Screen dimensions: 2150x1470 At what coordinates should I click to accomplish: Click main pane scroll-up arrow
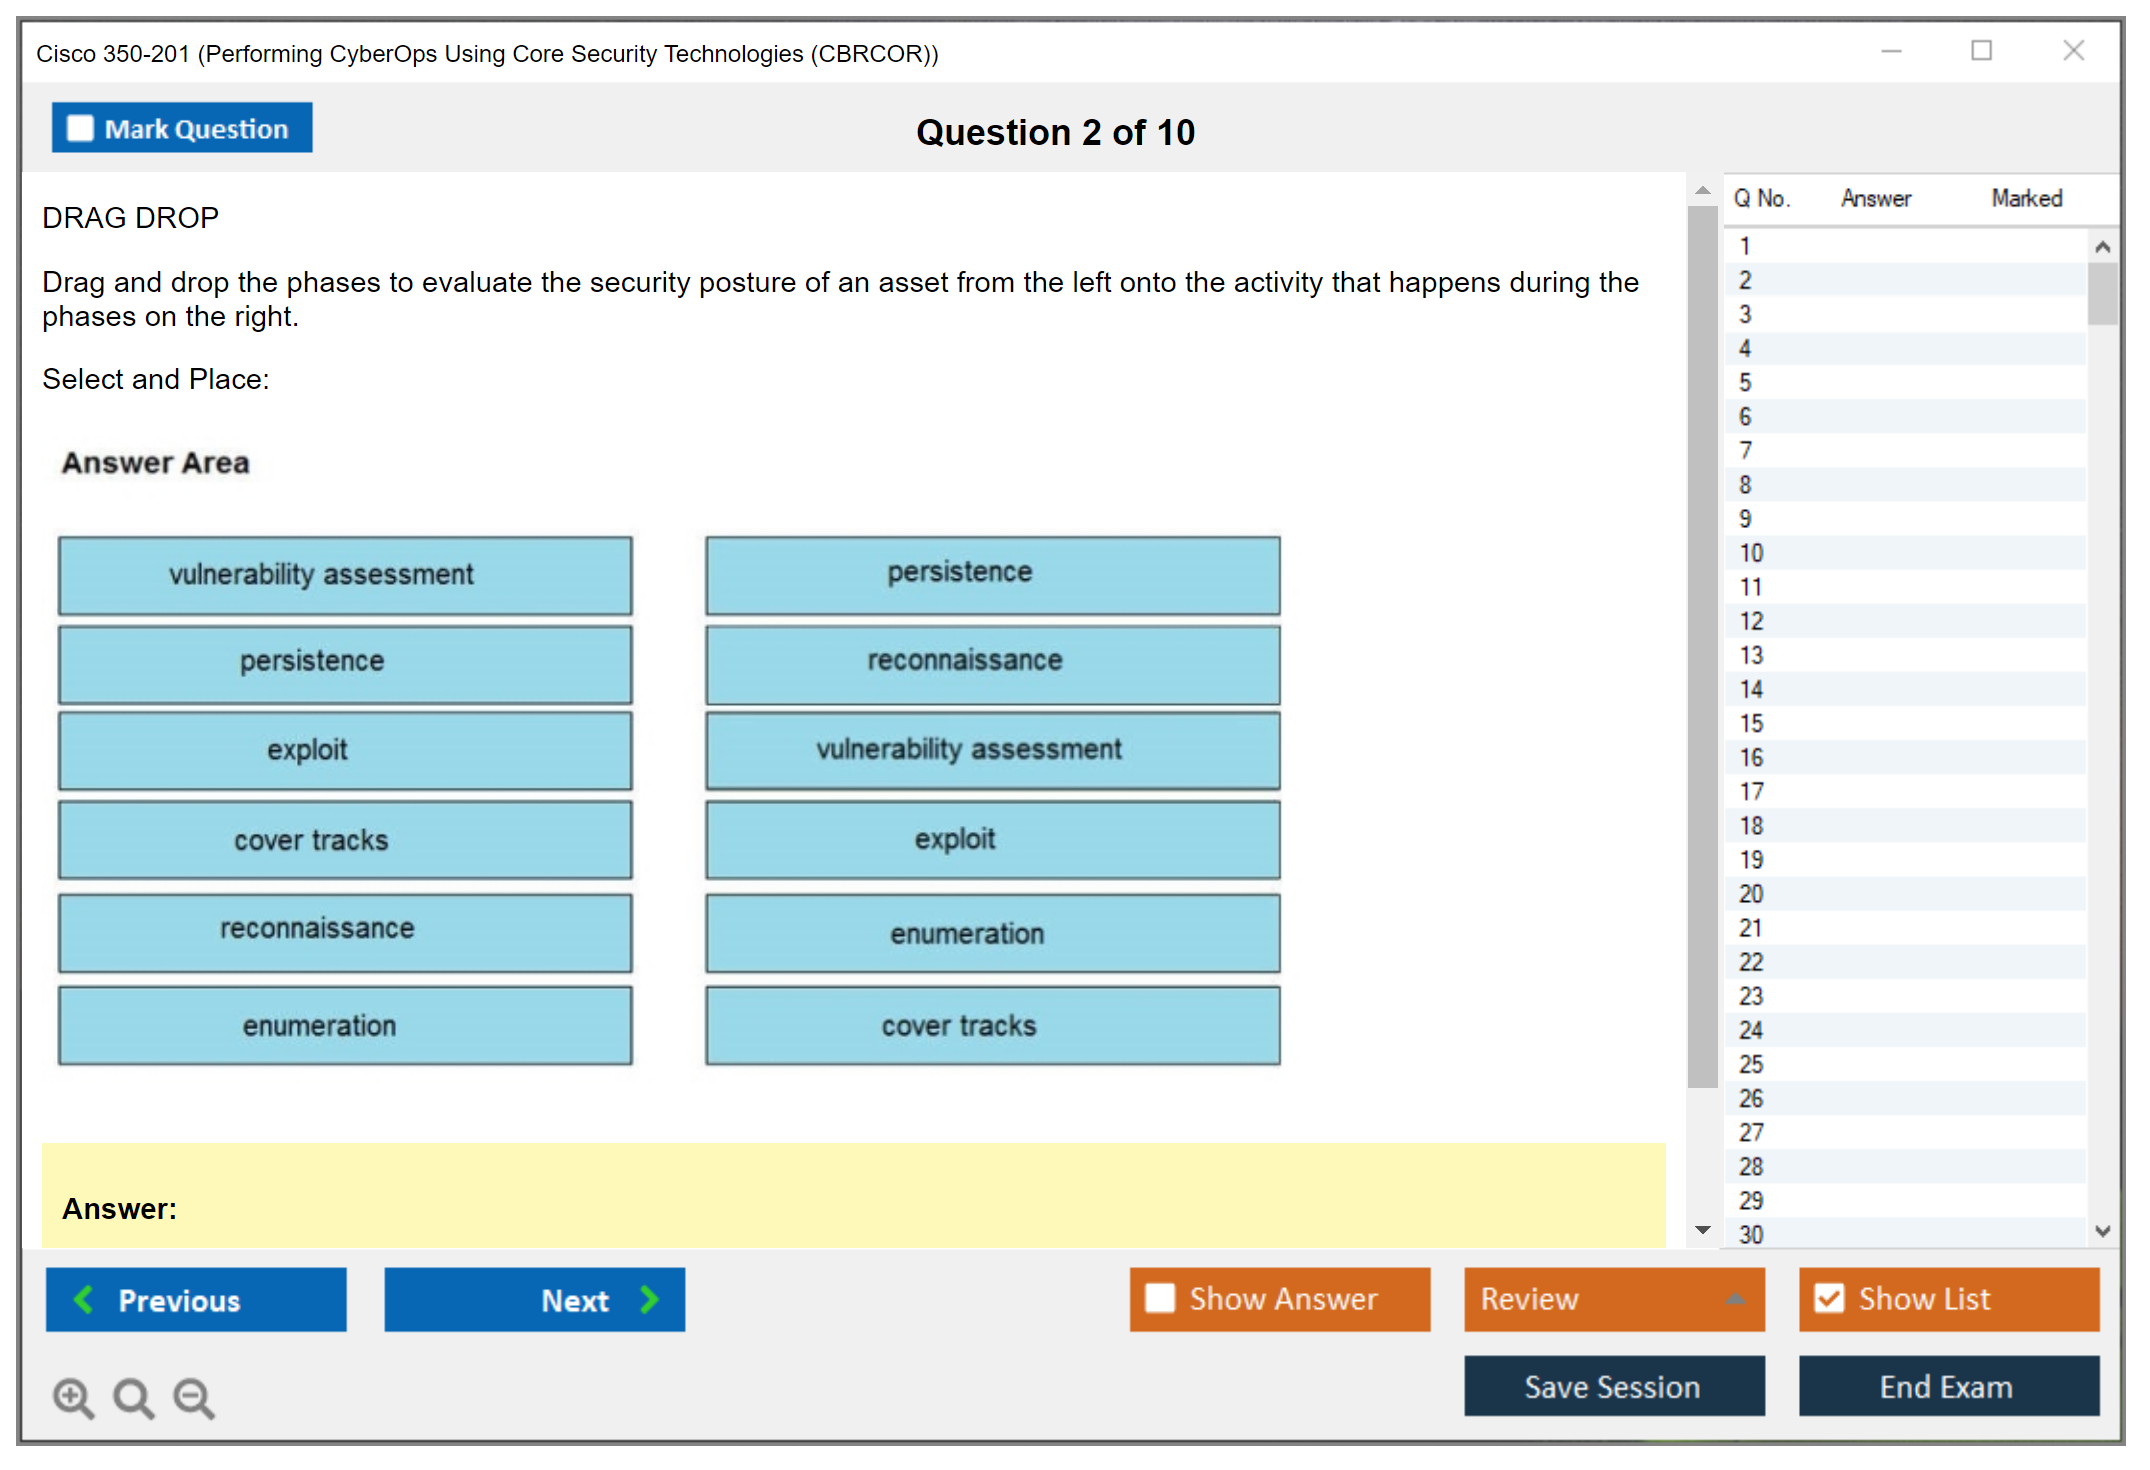1703,190
